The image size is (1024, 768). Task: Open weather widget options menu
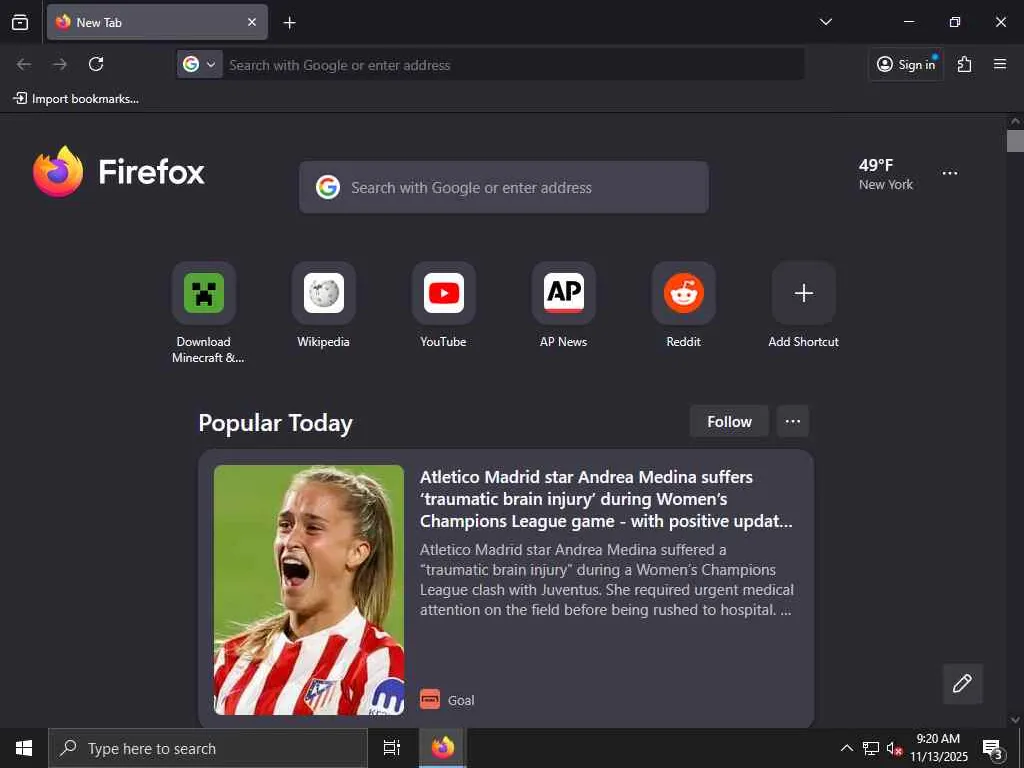[950, 173]
